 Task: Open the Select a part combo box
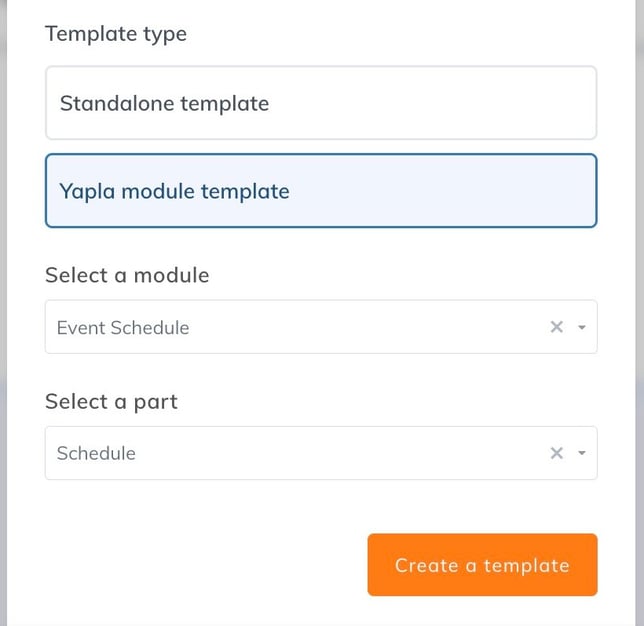pyautogui.click(x=300, y=453)
